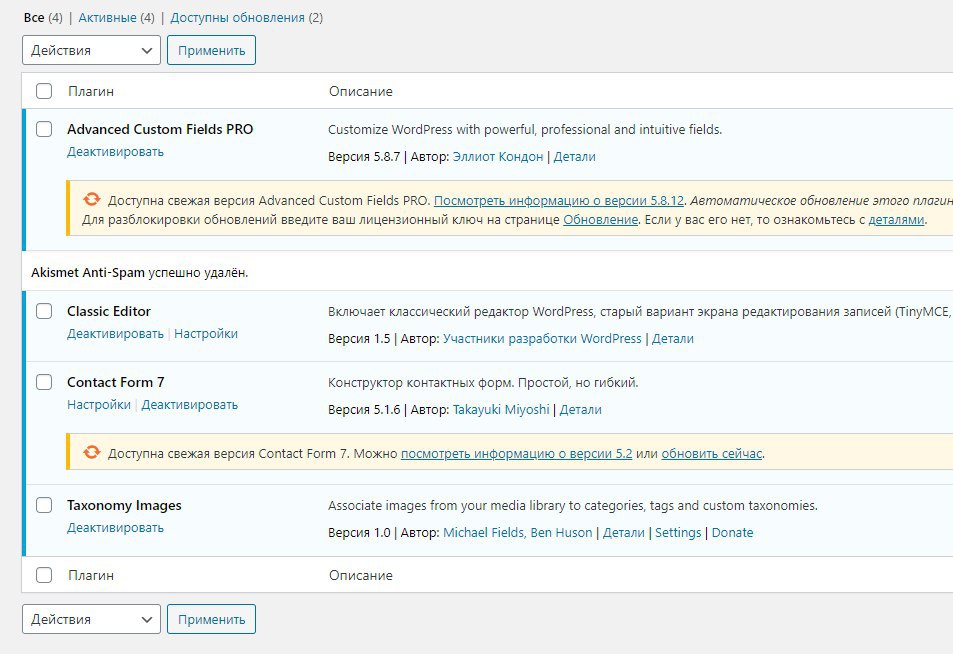Deactivate Advanced Custom Fields PRO
This screenshot has width=953, height=654.
[x=115, y=151]
